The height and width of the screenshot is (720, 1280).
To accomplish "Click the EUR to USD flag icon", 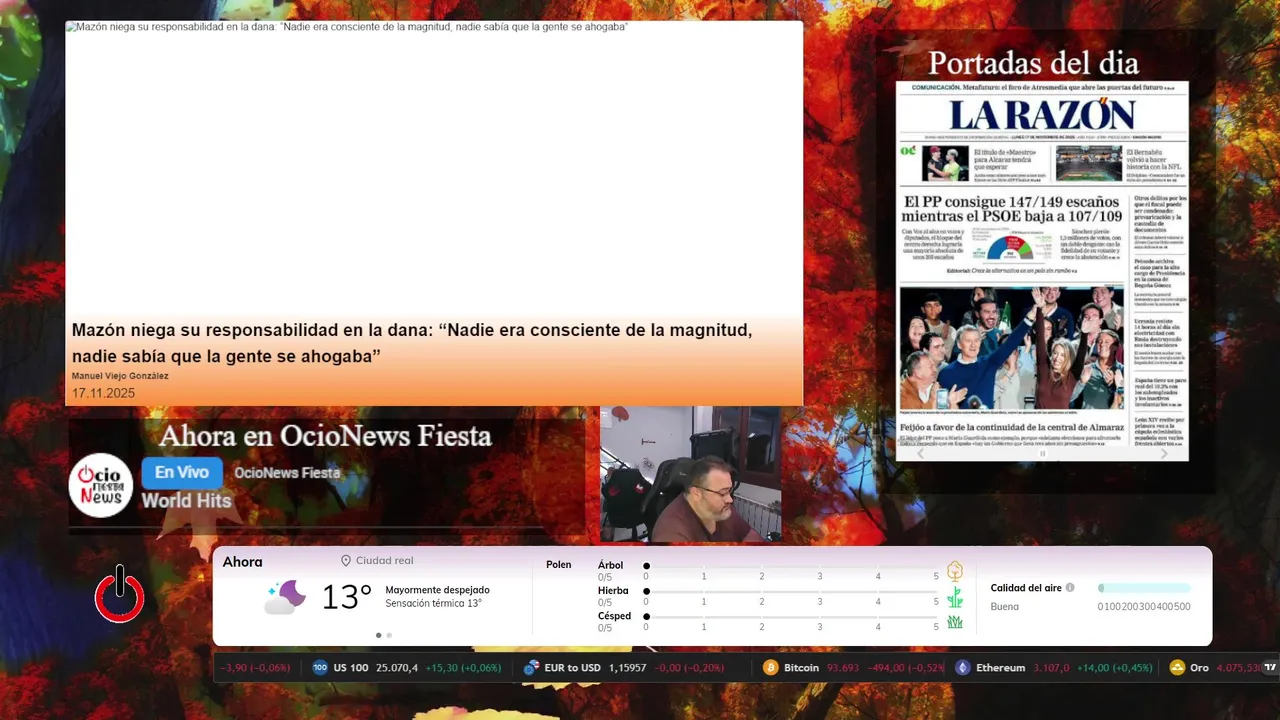I will coord(531,668).
